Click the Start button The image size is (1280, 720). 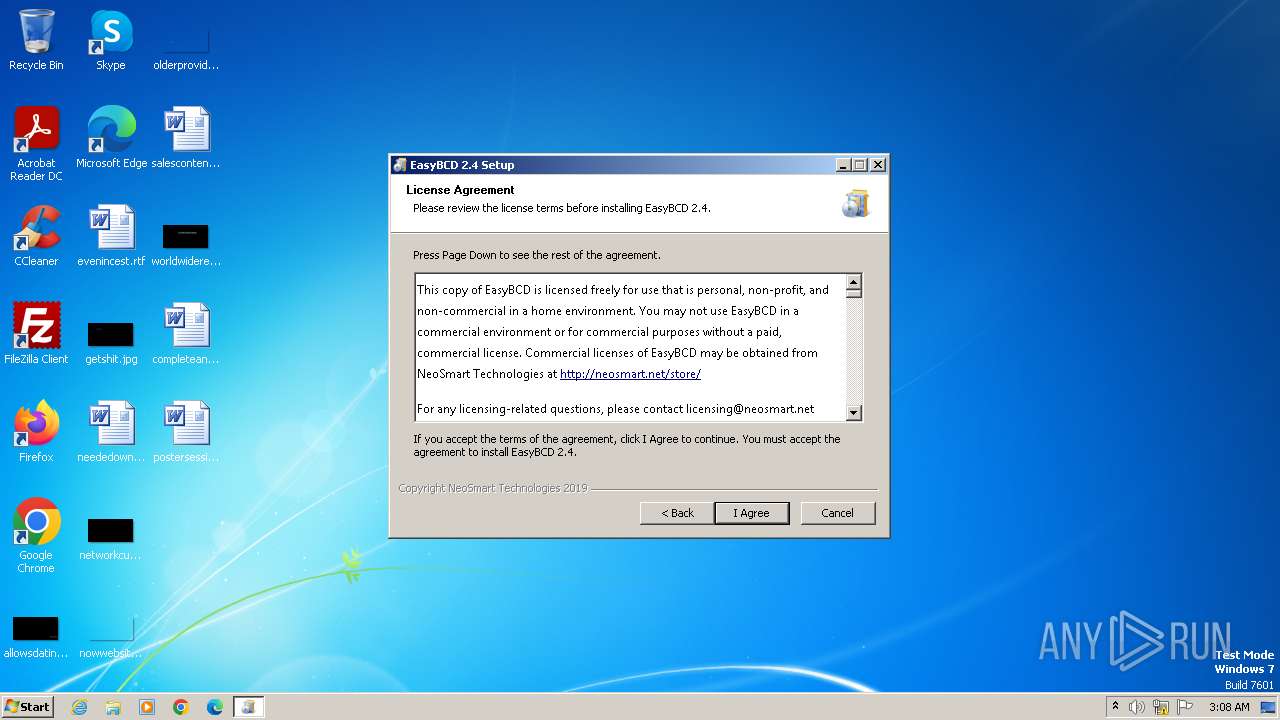[x=28, y=707]
